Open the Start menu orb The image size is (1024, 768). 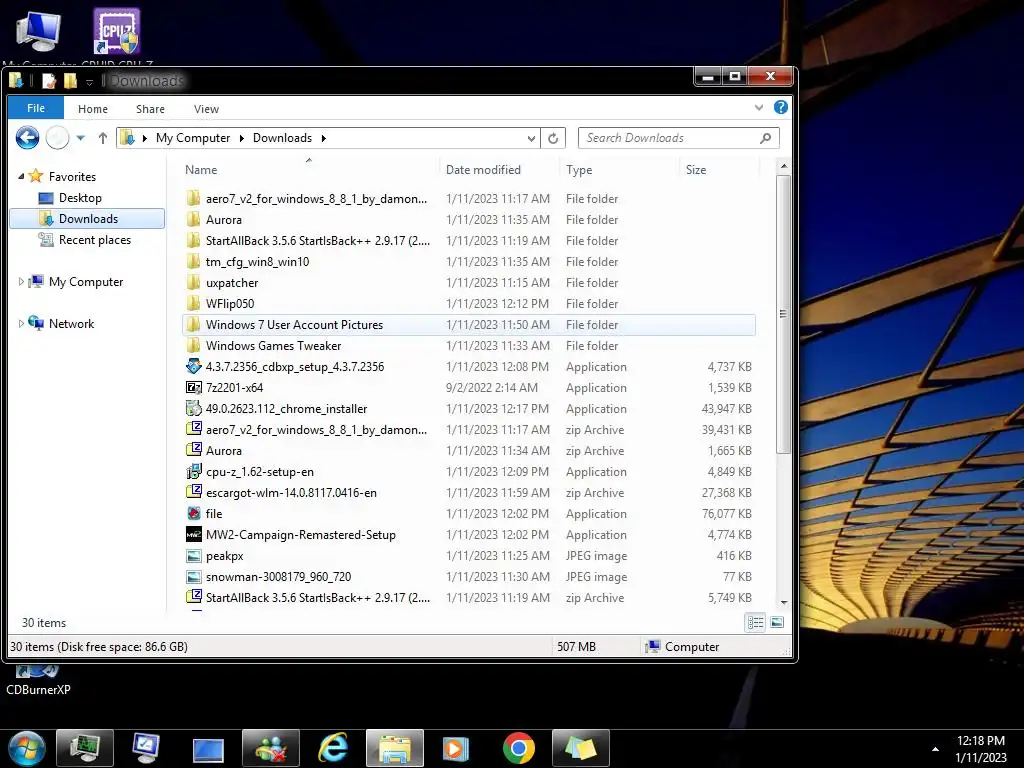click(x=27, y=748)
